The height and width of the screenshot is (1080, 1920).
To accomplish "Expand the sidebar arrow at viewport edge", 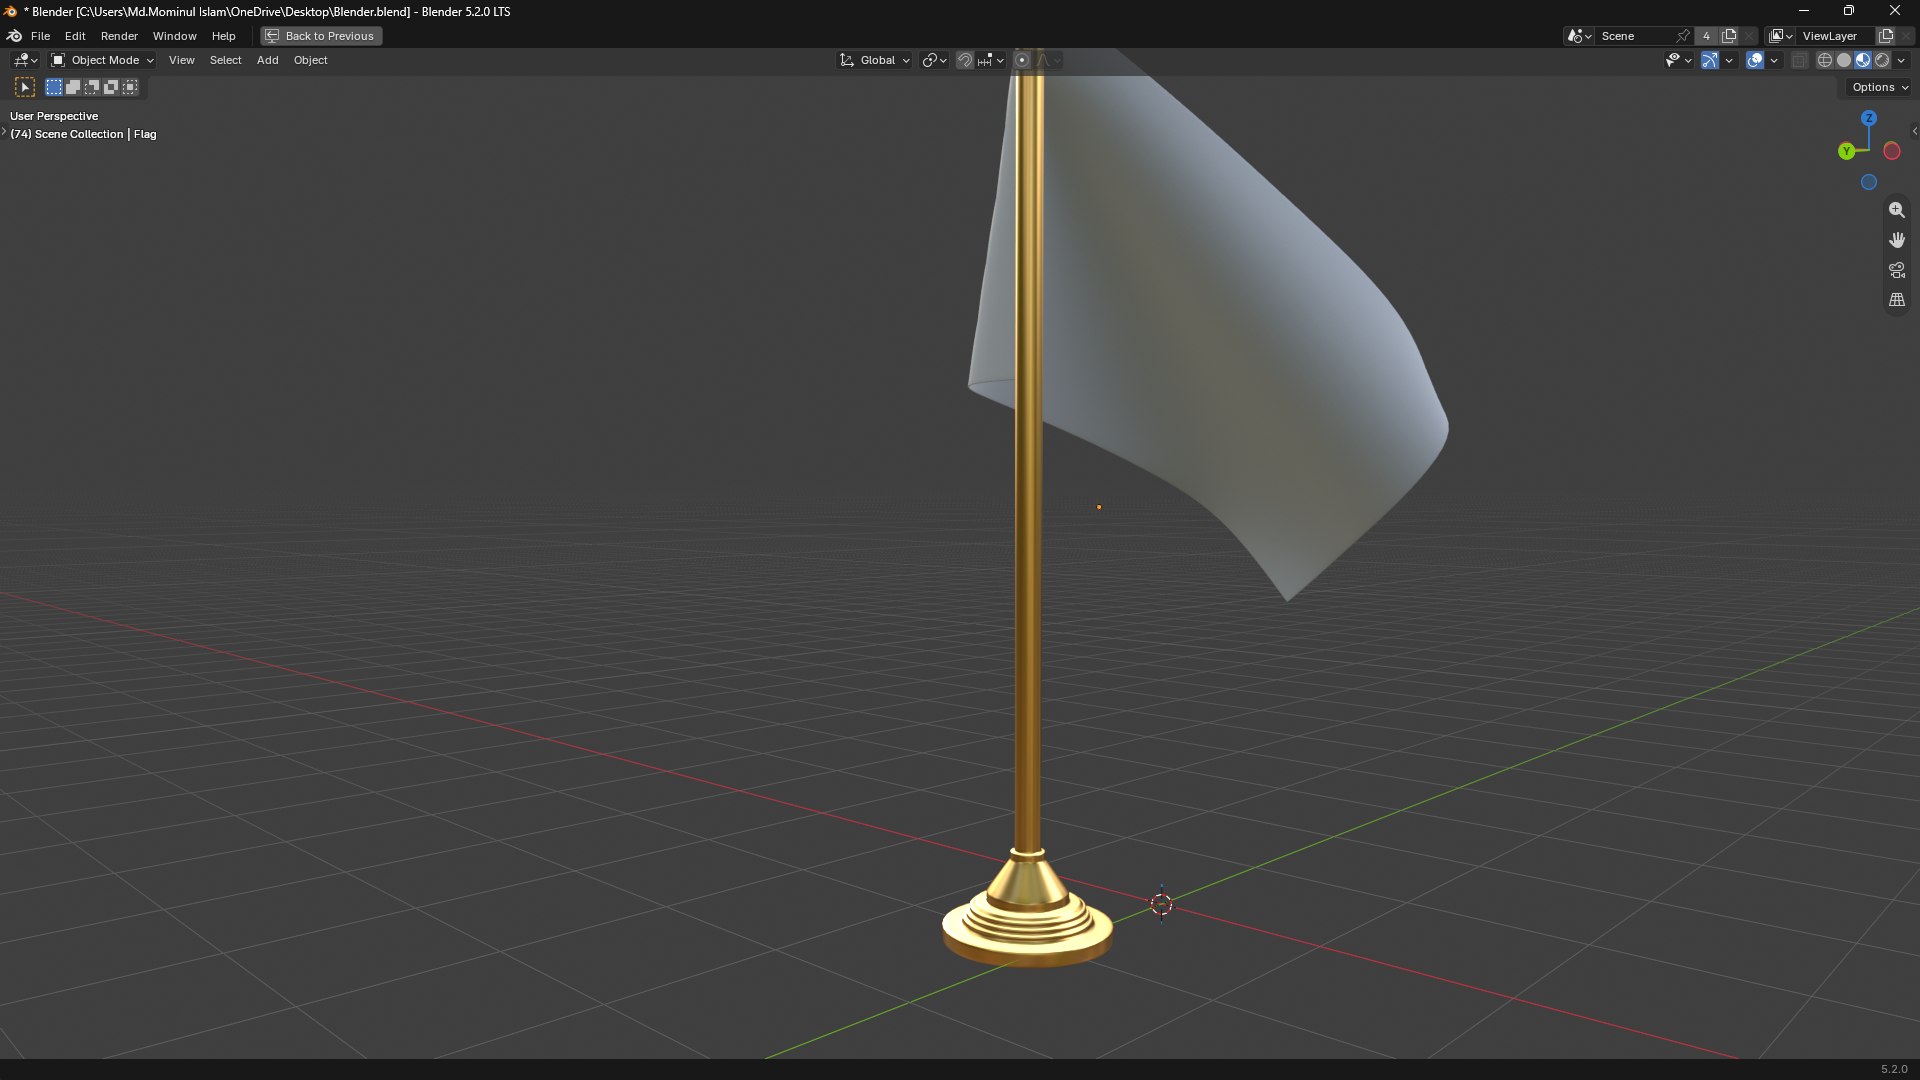I will tap(1914, 131).
